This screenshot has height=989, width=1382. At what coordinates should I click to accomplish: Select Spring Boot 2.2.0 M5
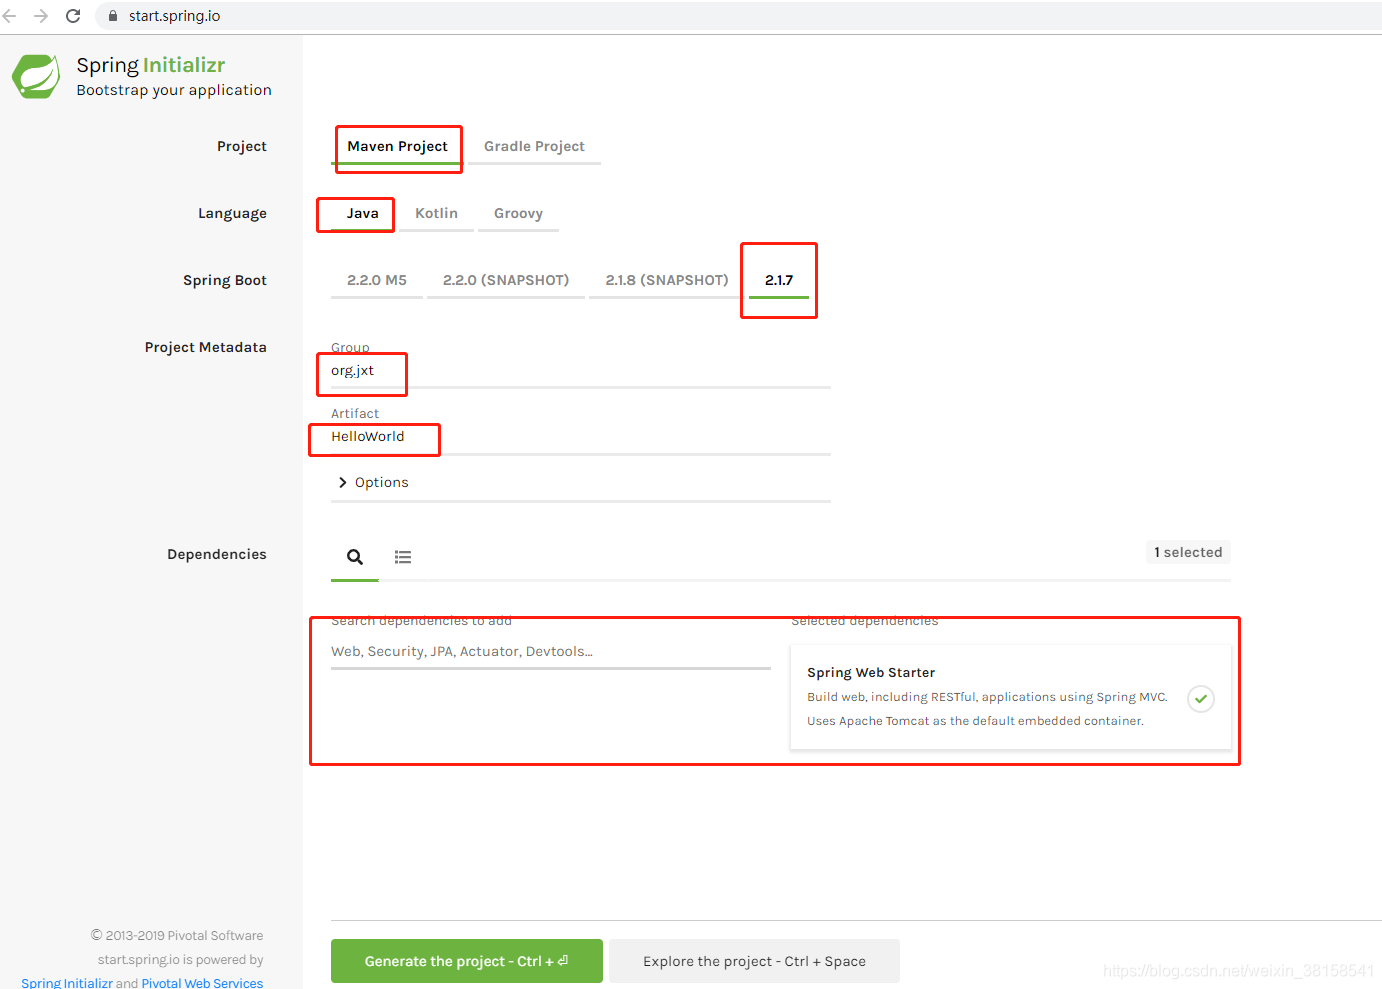pyautogui.click(x=377, y=280)
